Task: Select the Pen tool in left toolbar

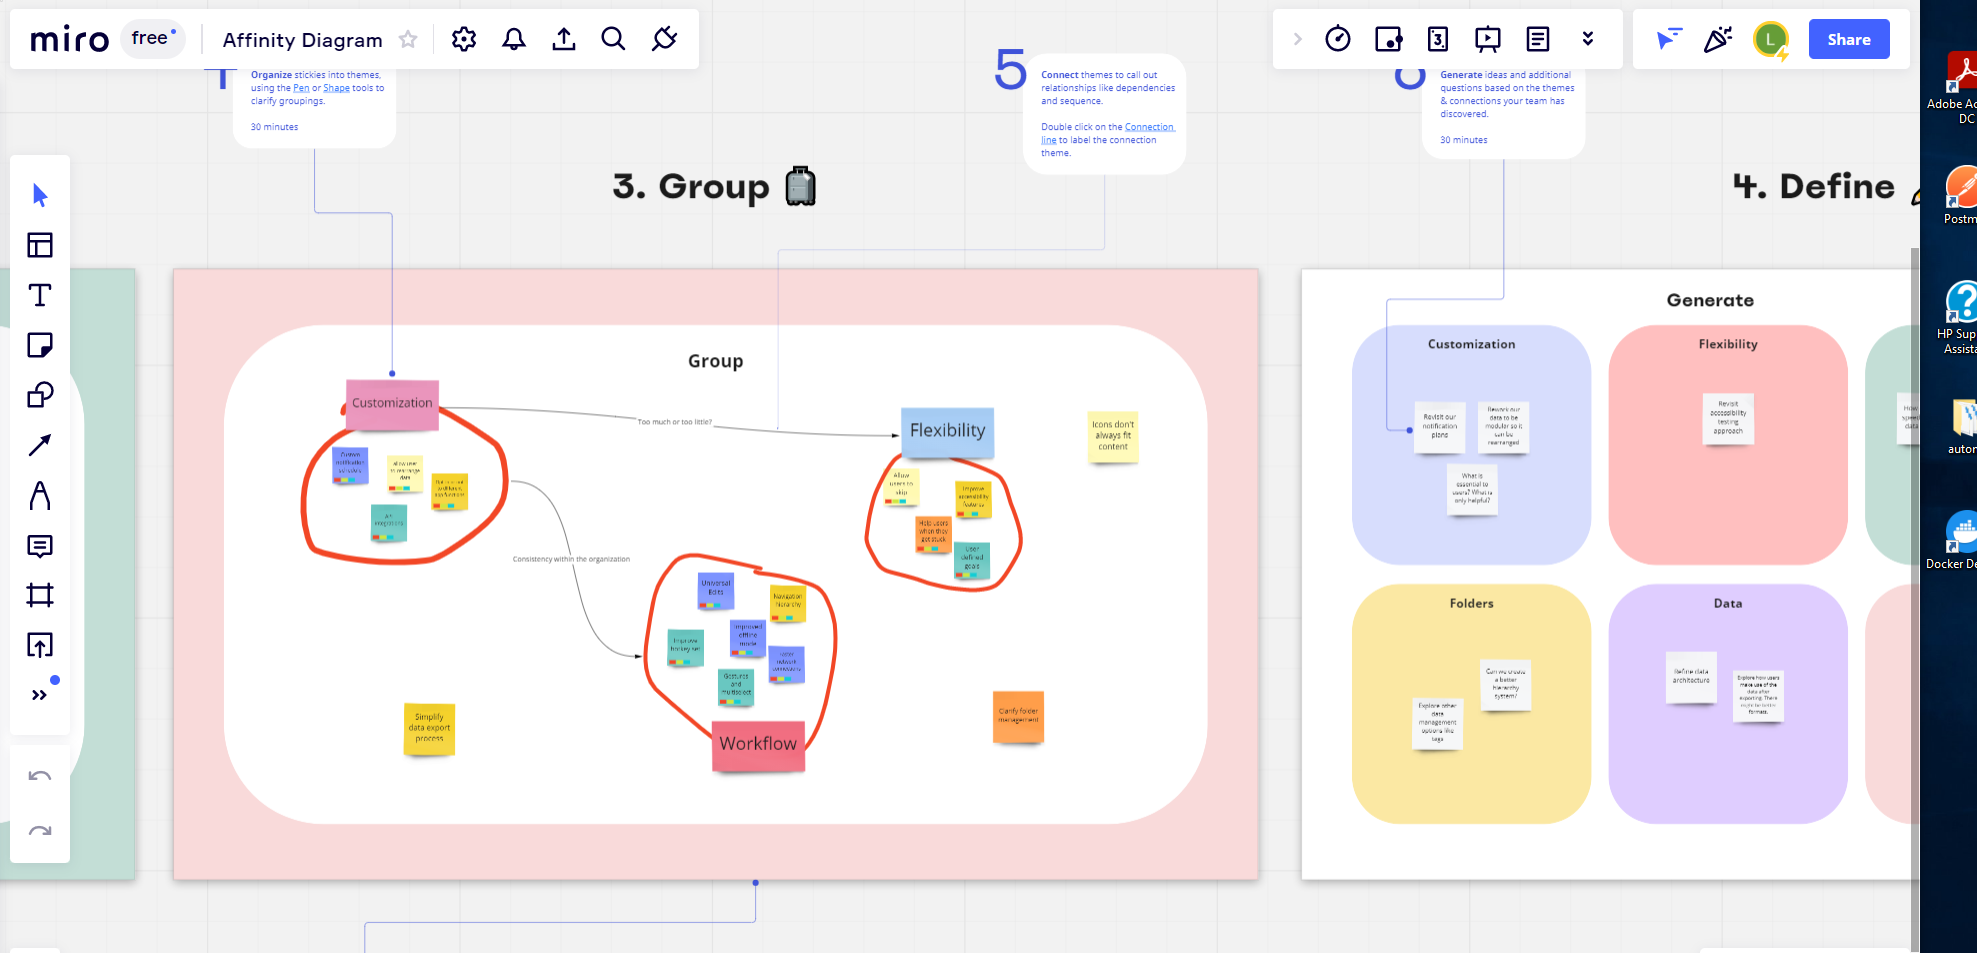Action: point(40,495)
